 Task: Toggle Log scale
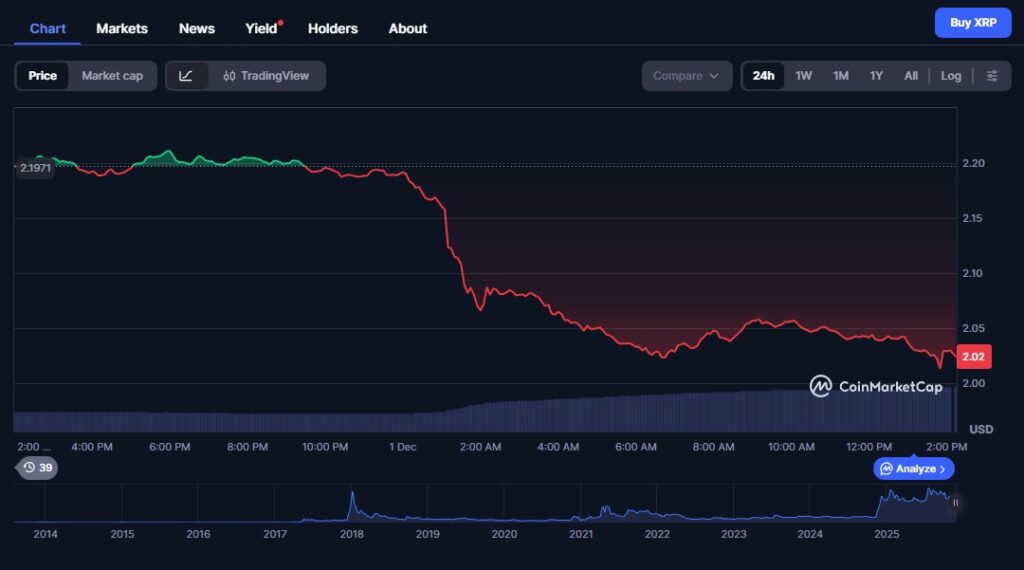click(951, 76)
